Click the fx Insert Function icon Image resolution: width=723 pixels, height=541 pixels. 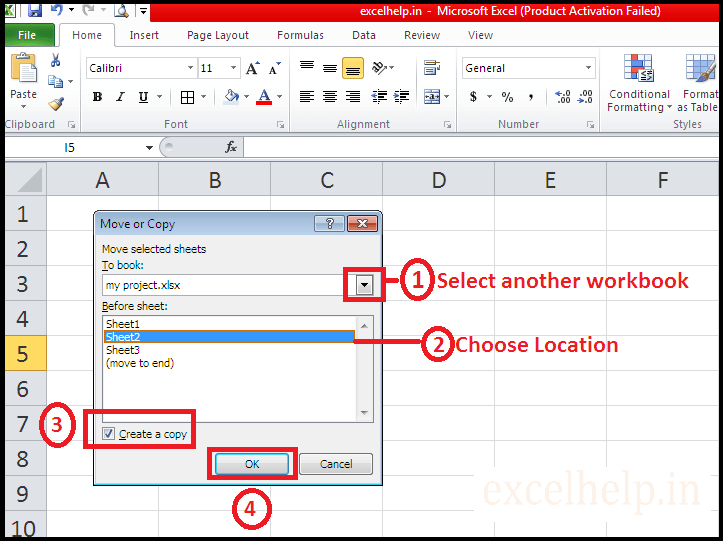231,148
